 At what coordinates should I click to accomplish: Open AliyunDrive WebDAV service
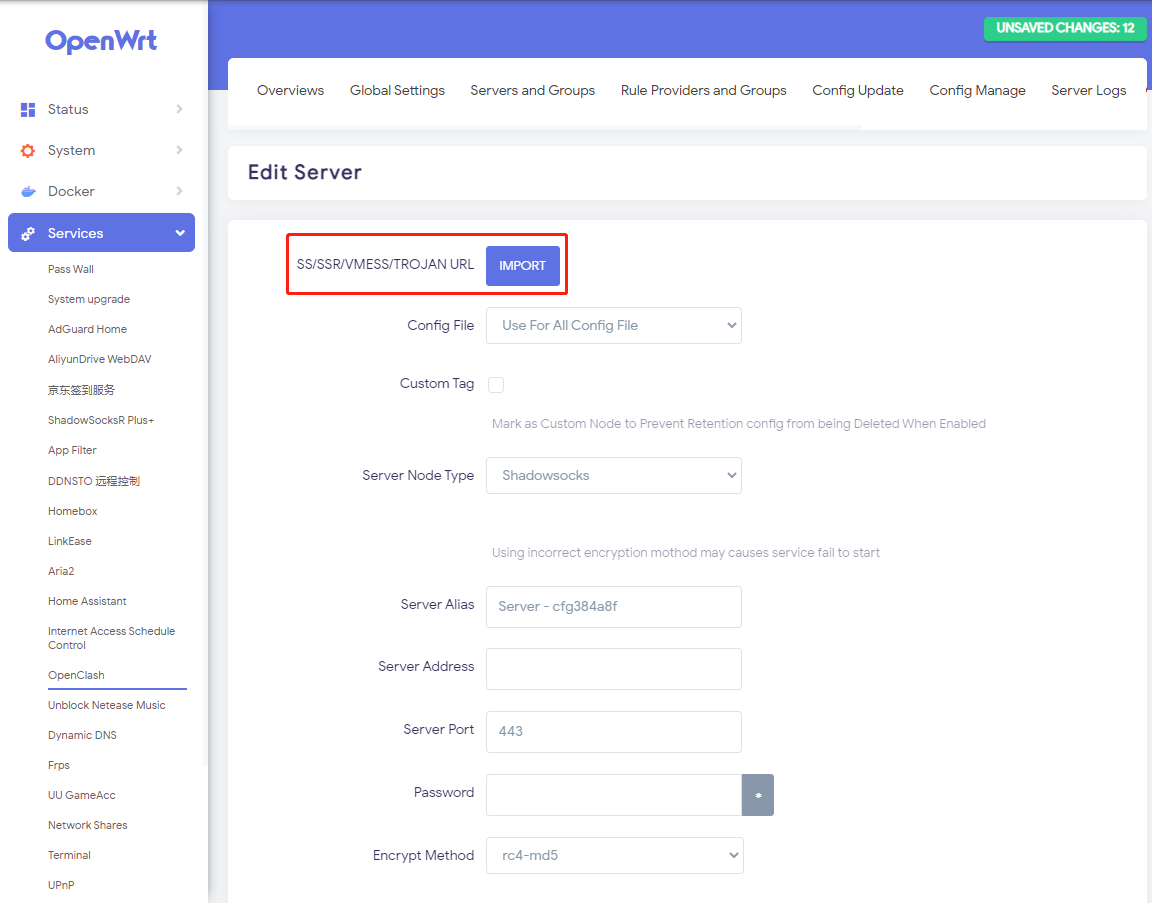click(99, 359)
